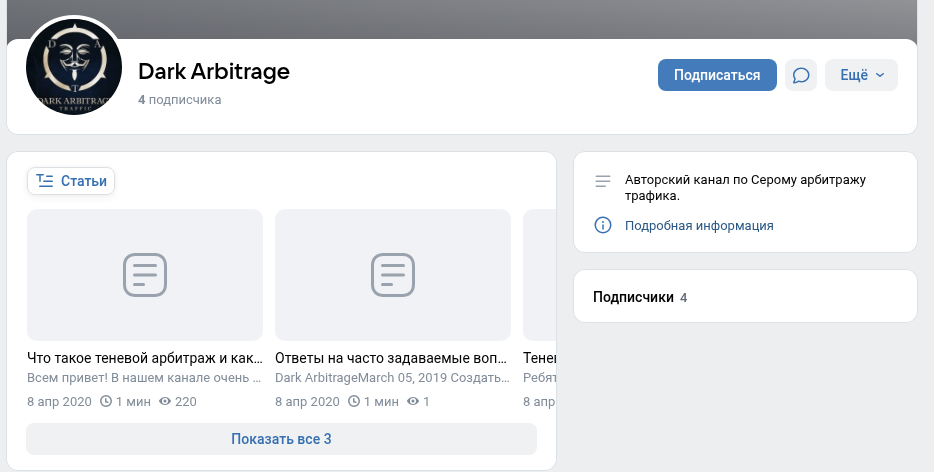Expand the Ещё dropdown menu
This screenshot has height=472, width=934.
click(860, 75)
